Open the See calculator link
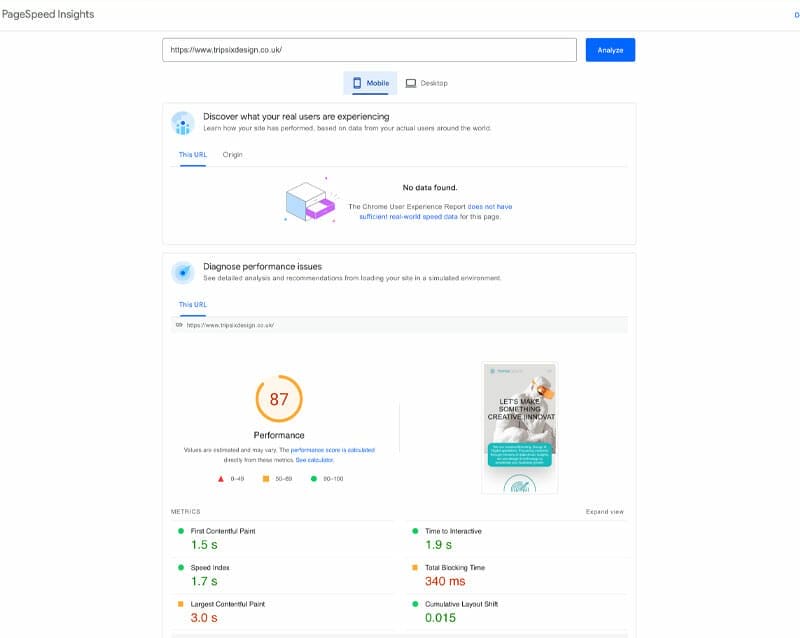This screenshot has width=800, height=638. coord(313,460)
